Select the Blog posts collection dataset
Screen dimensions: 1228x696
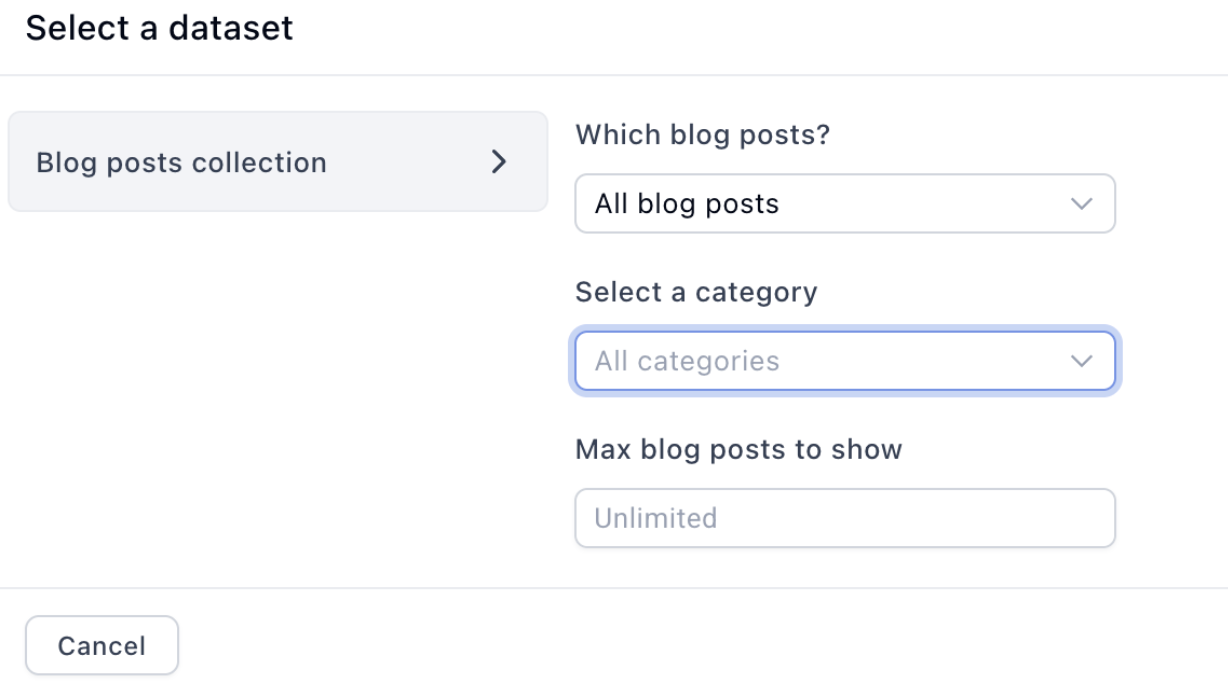278,161
